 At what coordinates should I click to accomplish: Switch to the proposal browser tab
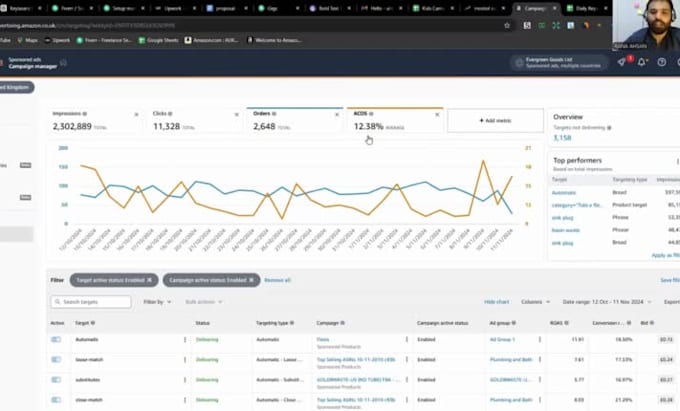pyautogui.click(x=225, y=8)
